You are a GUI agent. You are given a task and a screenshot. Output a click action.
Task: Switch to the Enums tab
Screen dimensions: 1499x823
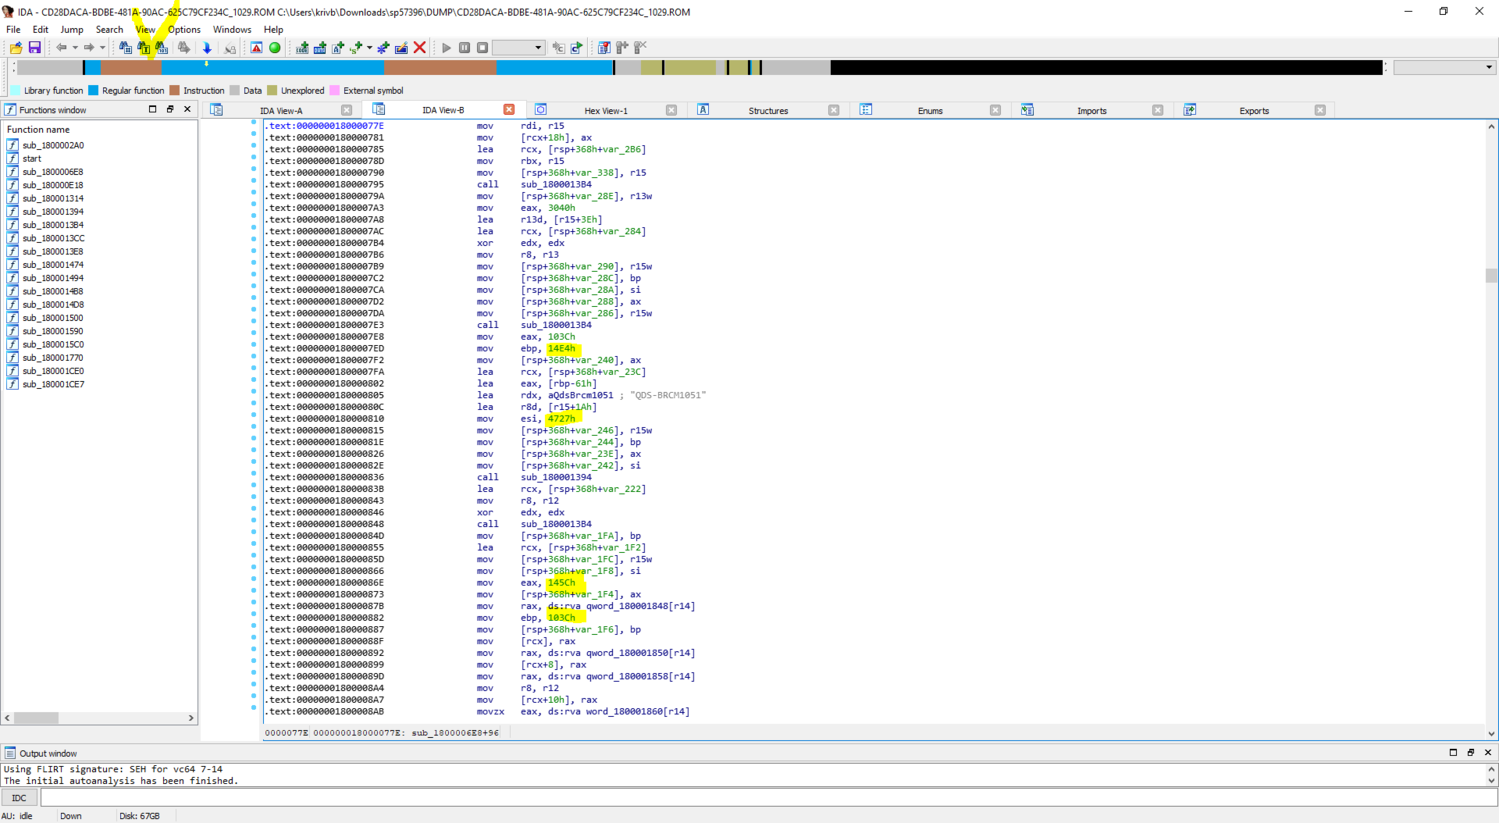click(x=930, y=111)
